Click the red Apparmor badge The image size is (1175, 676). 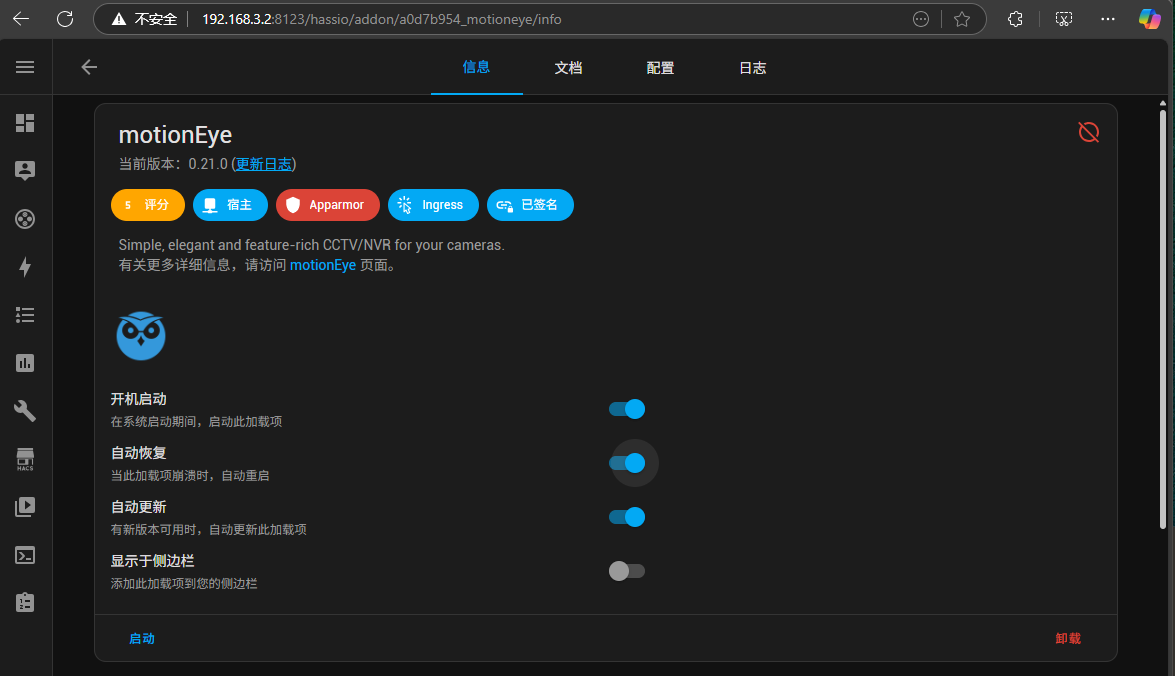click(x=327, y=205)
